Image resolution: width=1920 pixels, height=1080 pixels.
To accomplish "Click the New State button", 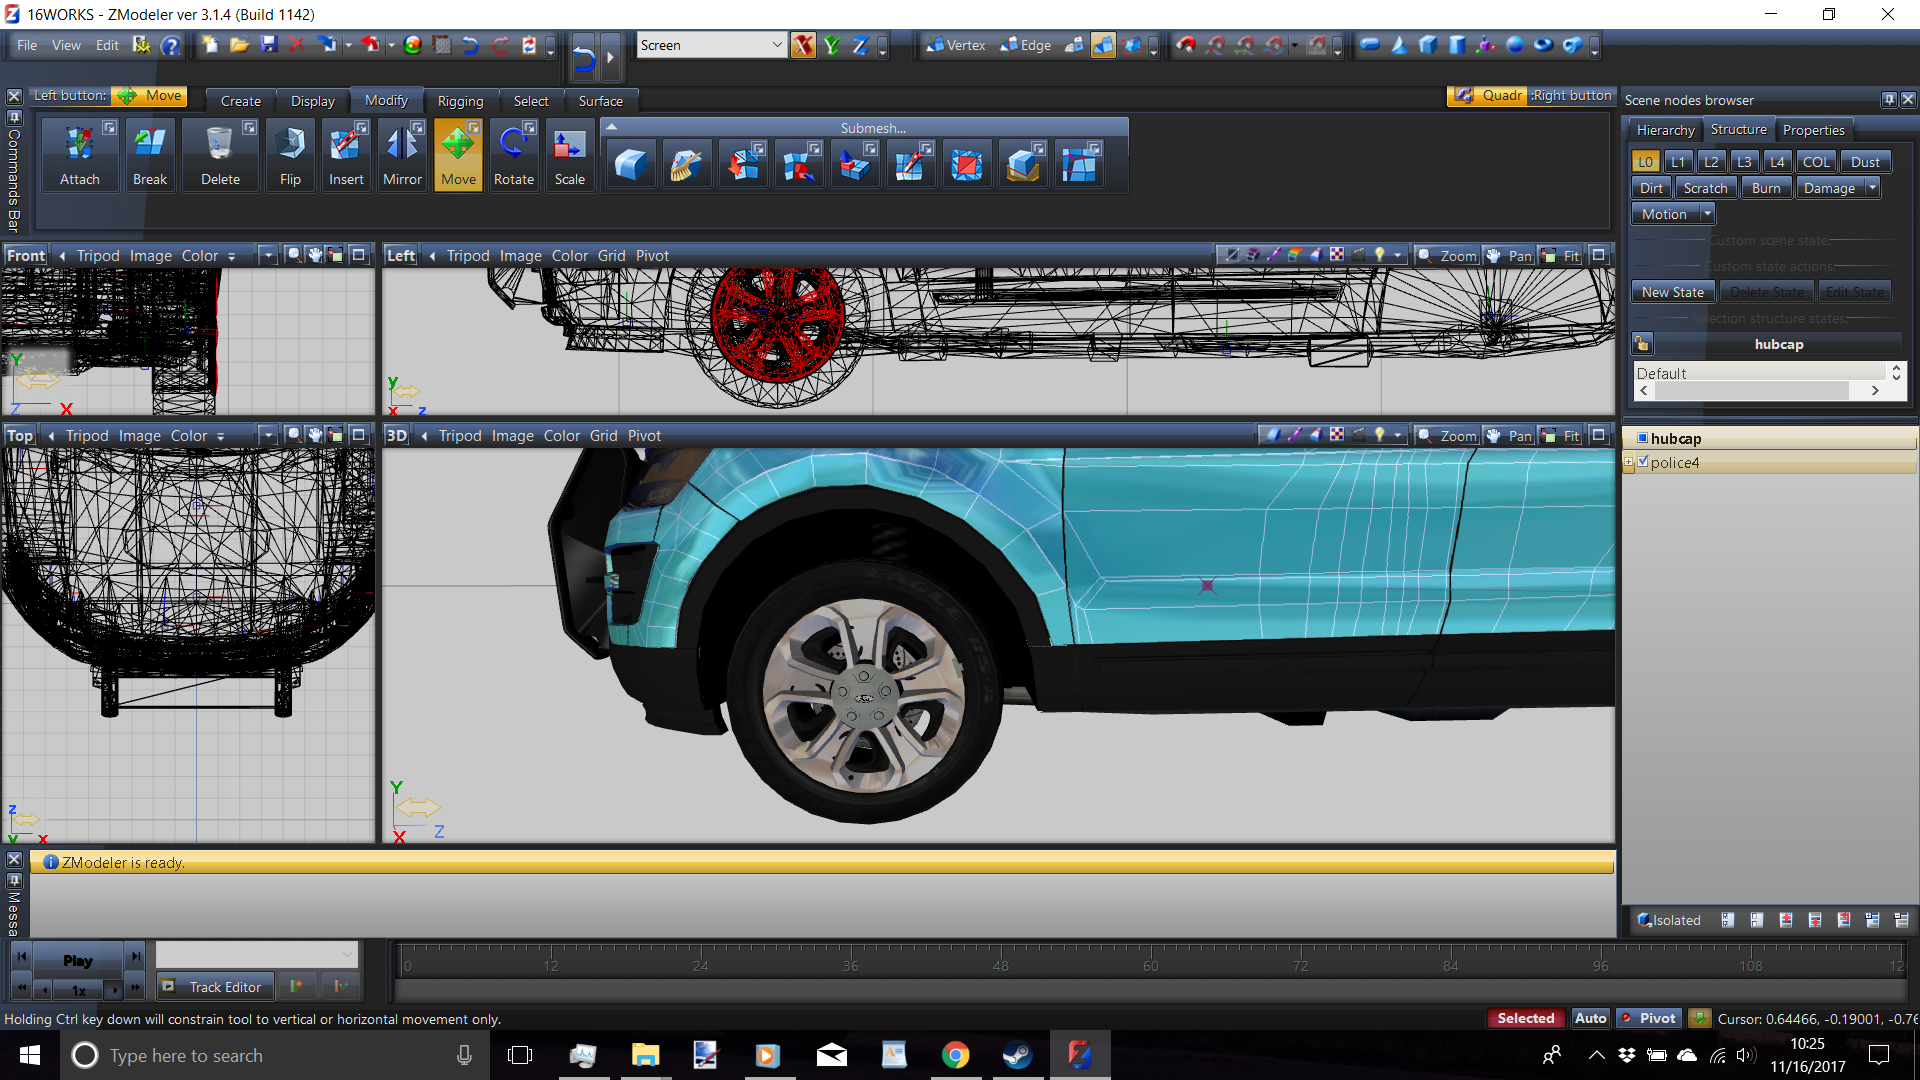I will coord(1672,292).
